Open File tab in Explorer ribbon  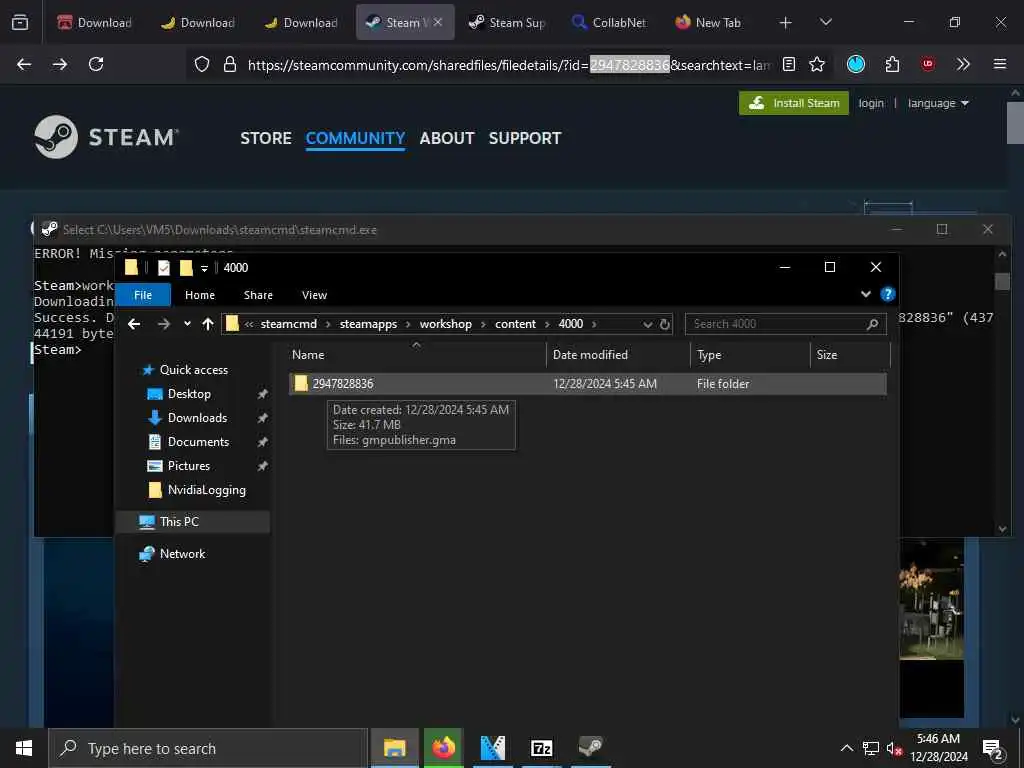[142, 295]
